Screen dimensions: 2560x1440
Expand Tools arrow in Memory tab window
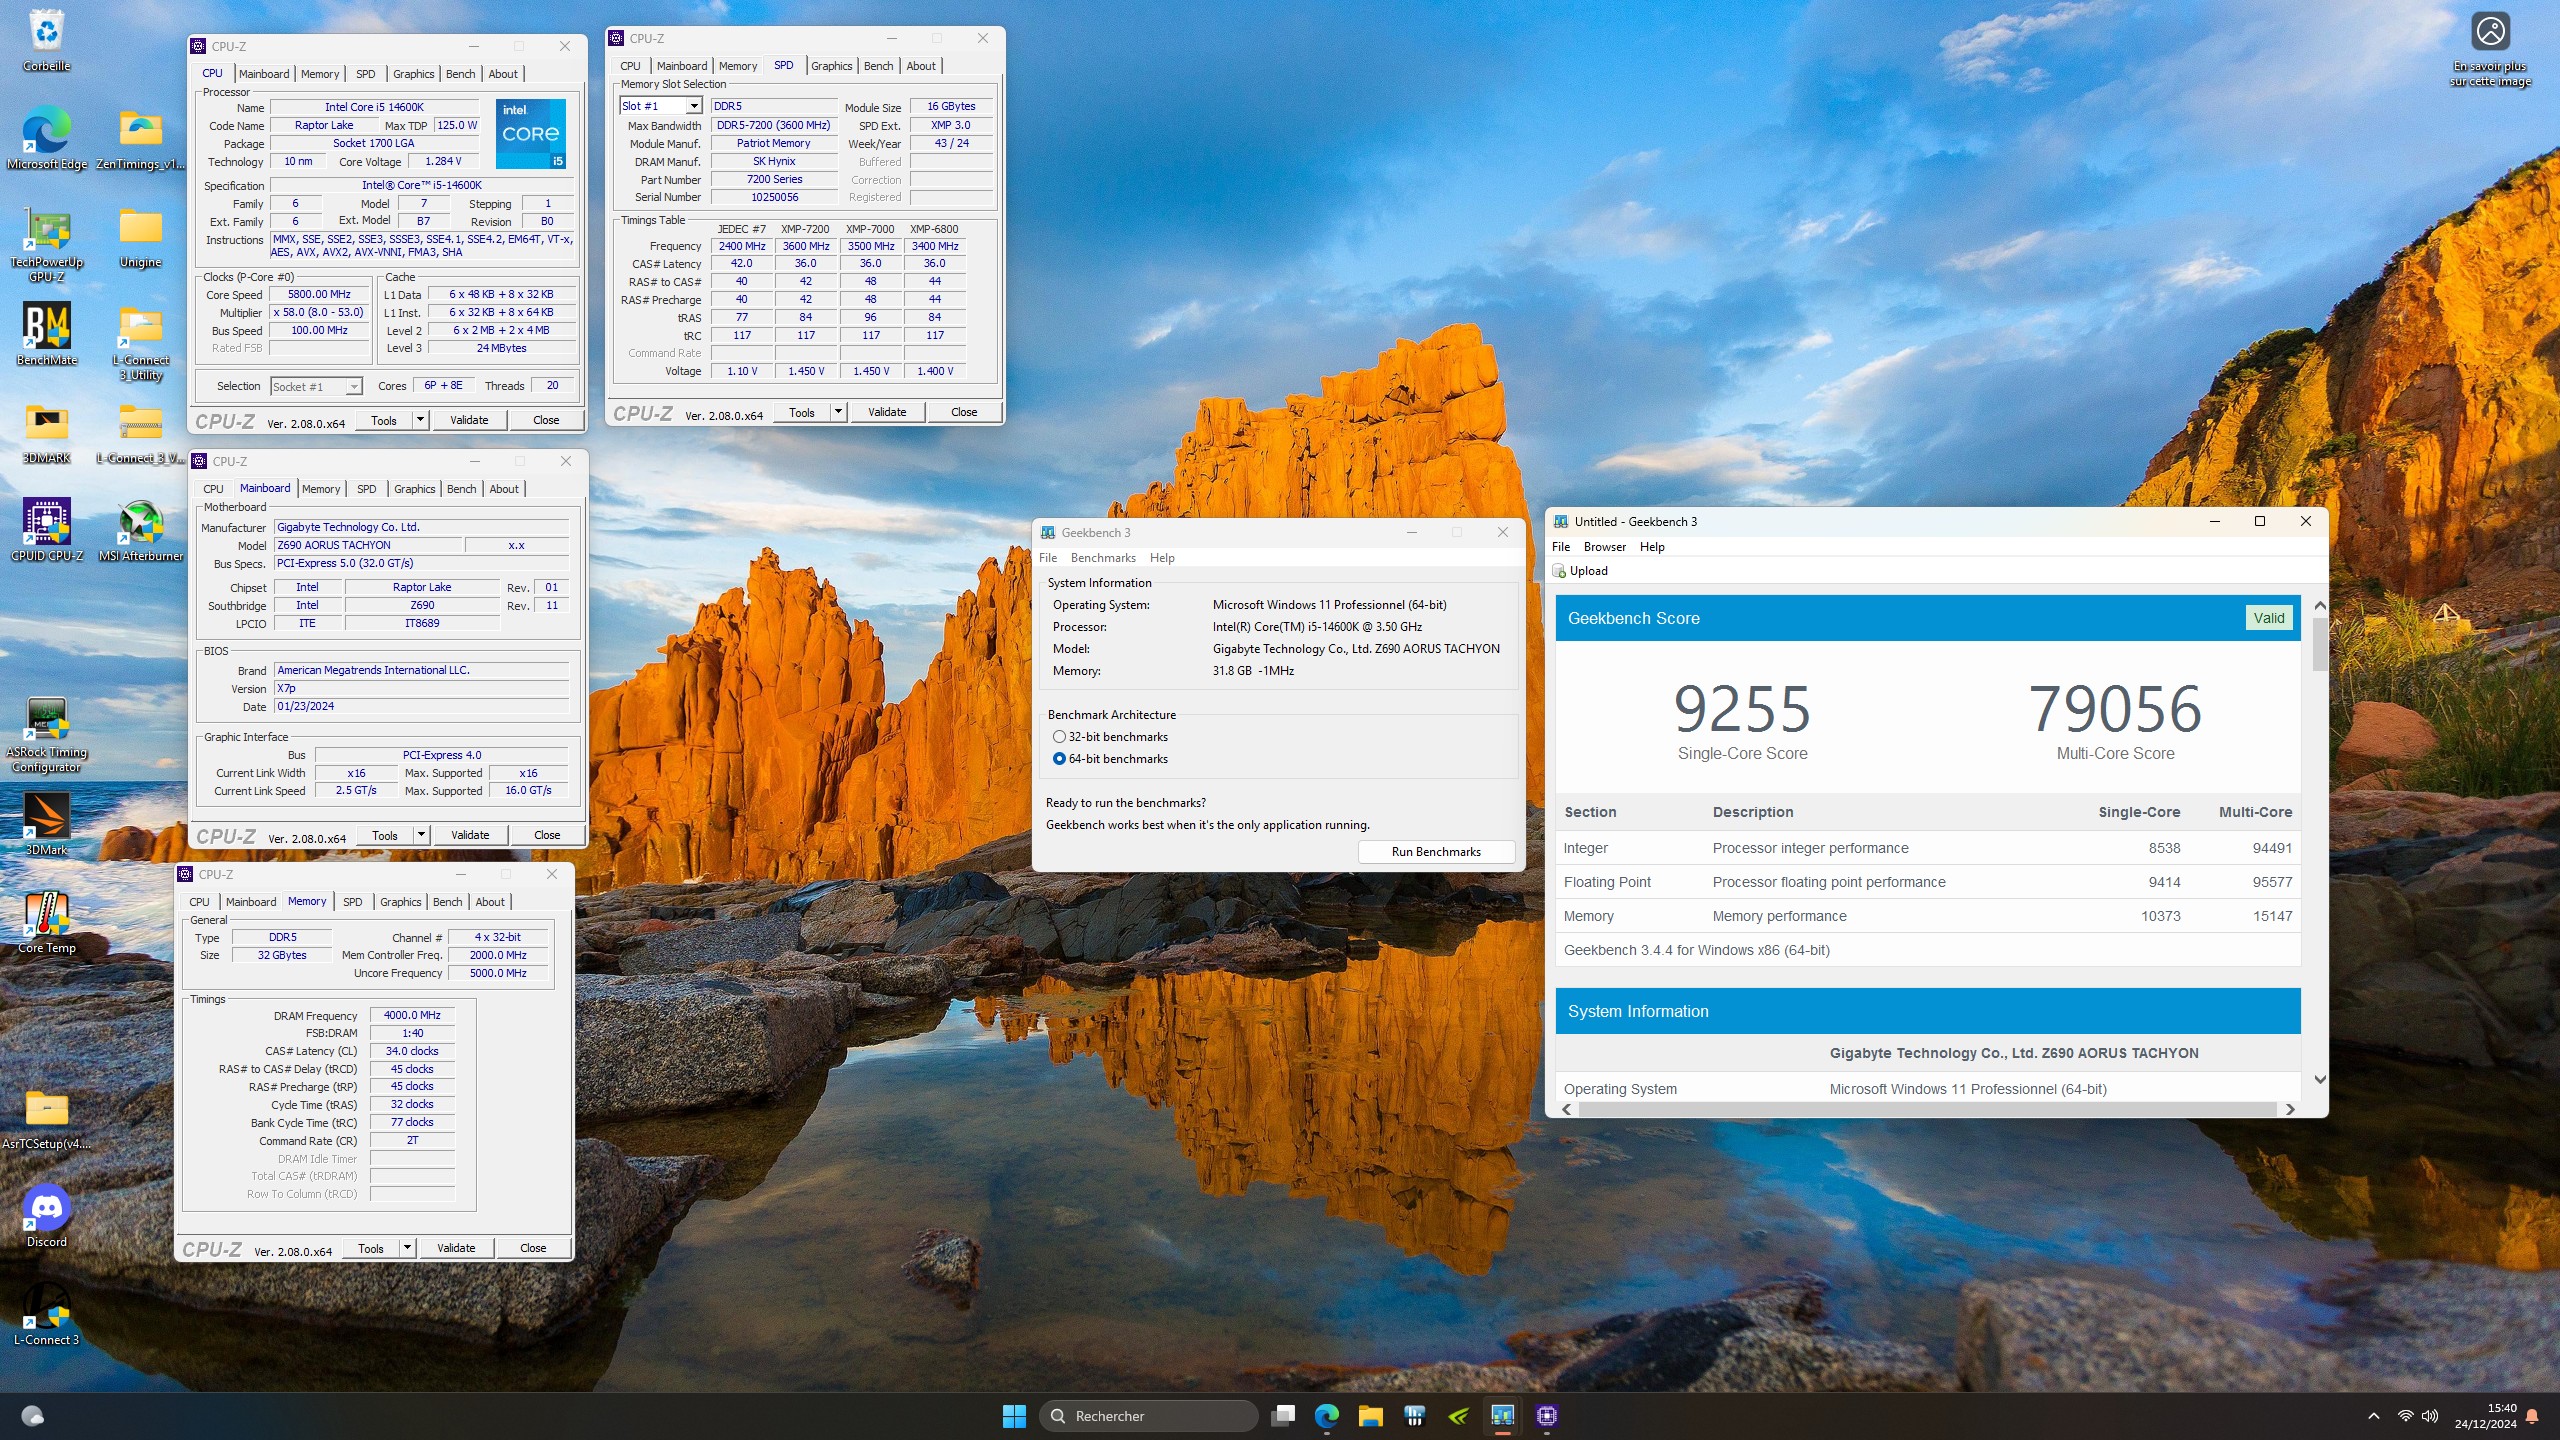pos(407,1248)
